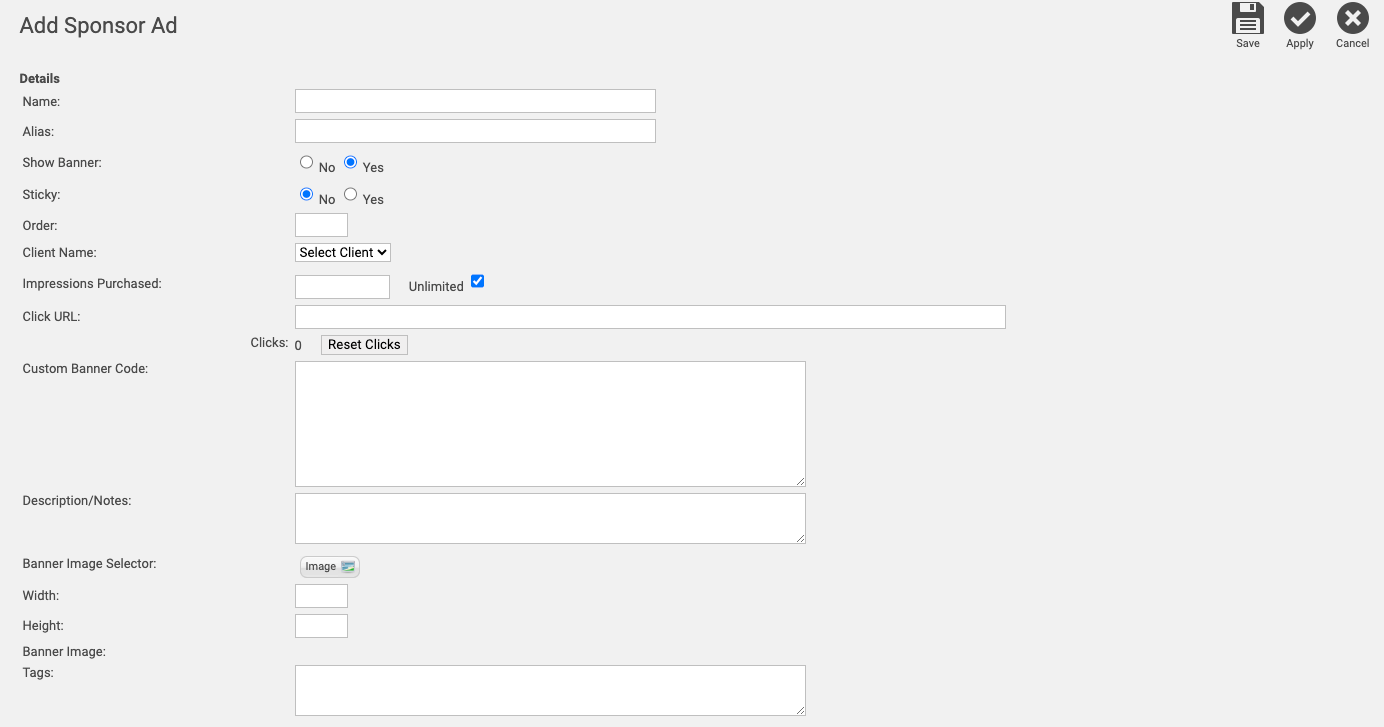Focus the Description/Notes text area
Image resolution: width=1384 pixels, height=727 pixels.
coord(550,518)
